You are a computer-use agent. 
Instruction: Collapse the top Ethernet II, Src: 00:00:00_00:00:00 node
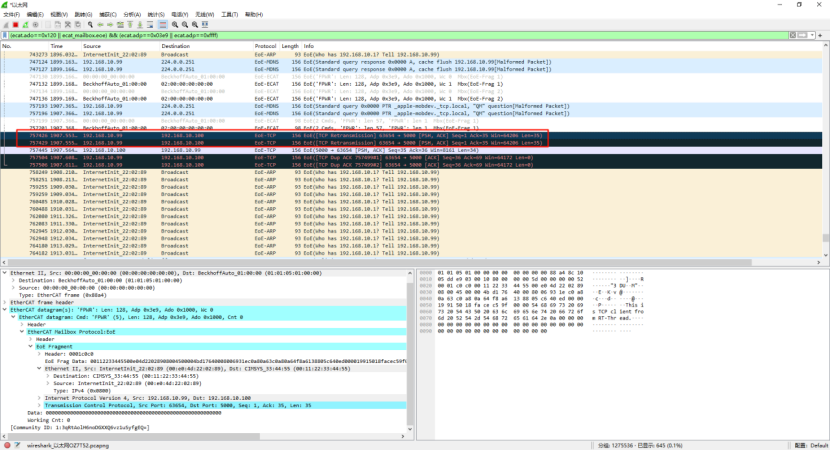(5, 273)
